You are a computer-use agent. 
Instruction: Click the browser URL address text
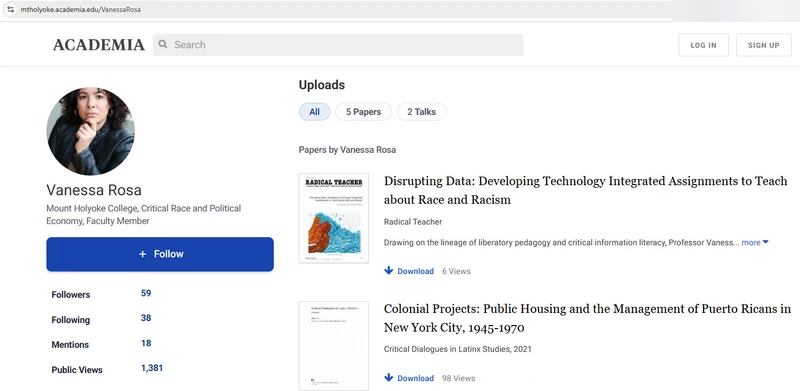(x=81, y=10)
